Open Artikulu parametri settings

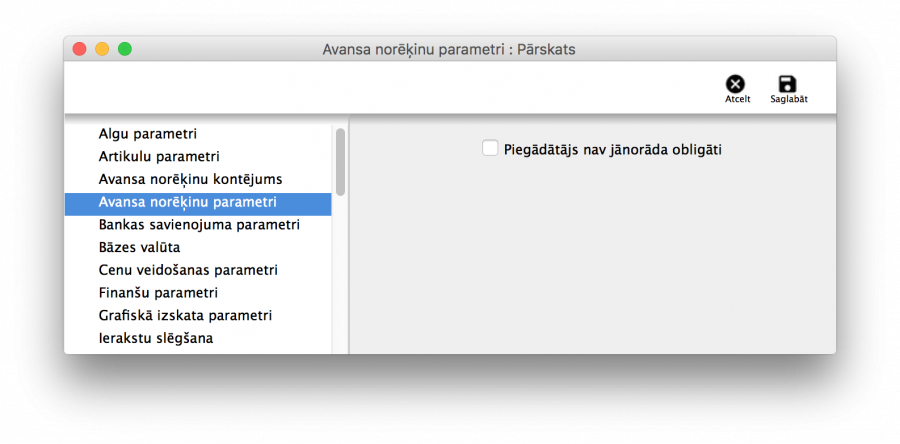159,156
